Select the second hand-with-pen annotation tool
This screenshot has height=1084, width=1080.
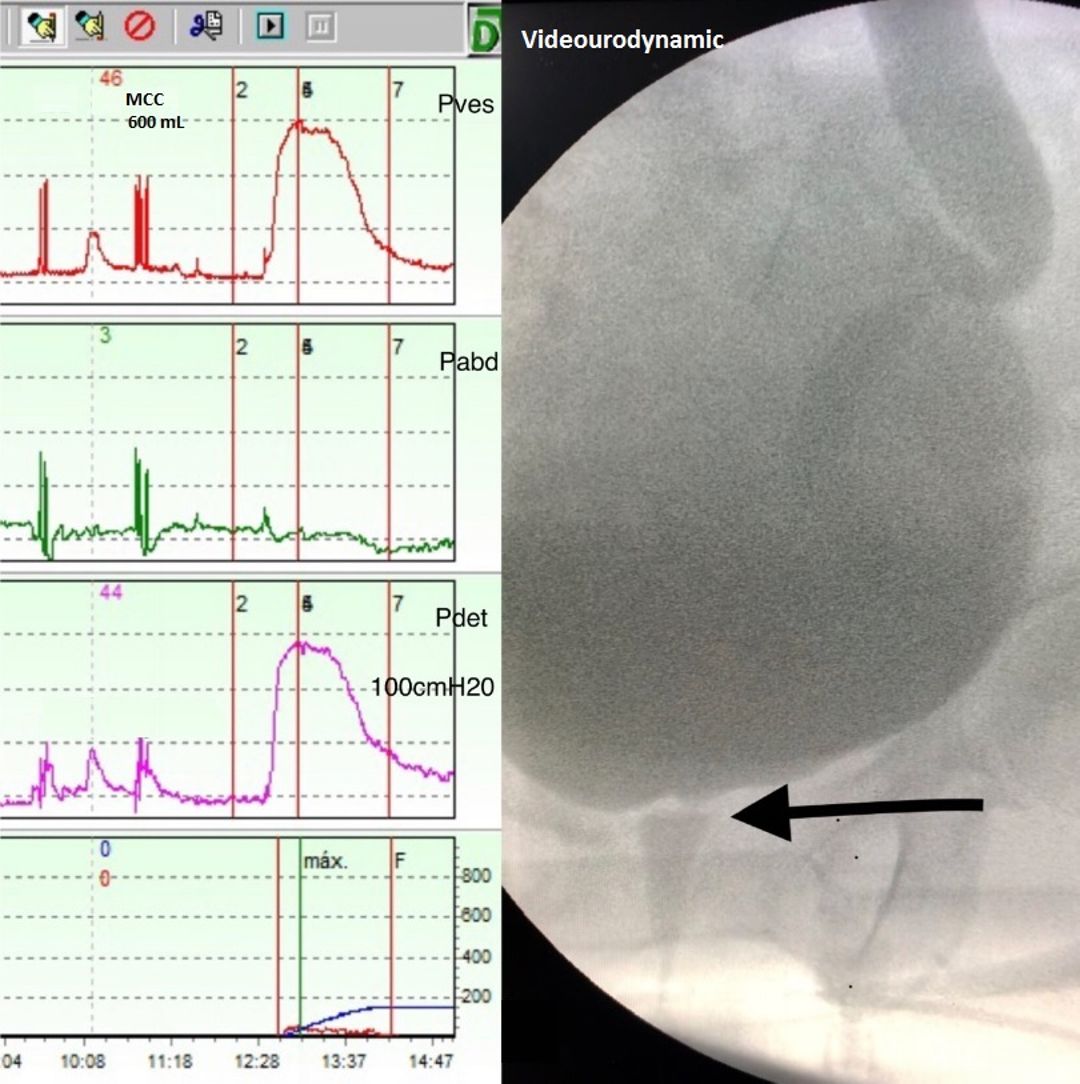89,26
